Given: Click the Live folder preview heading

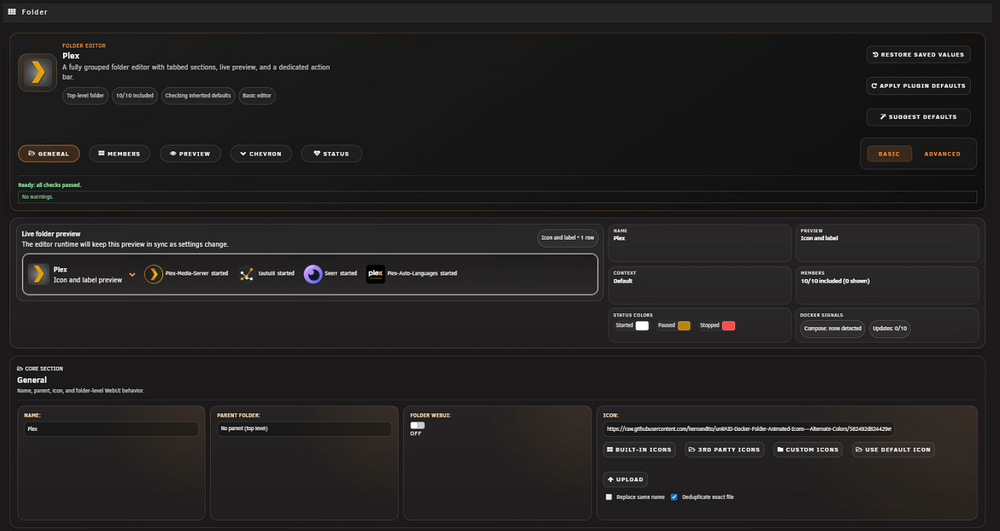Looking at the screenshot, I should (51, 234).
